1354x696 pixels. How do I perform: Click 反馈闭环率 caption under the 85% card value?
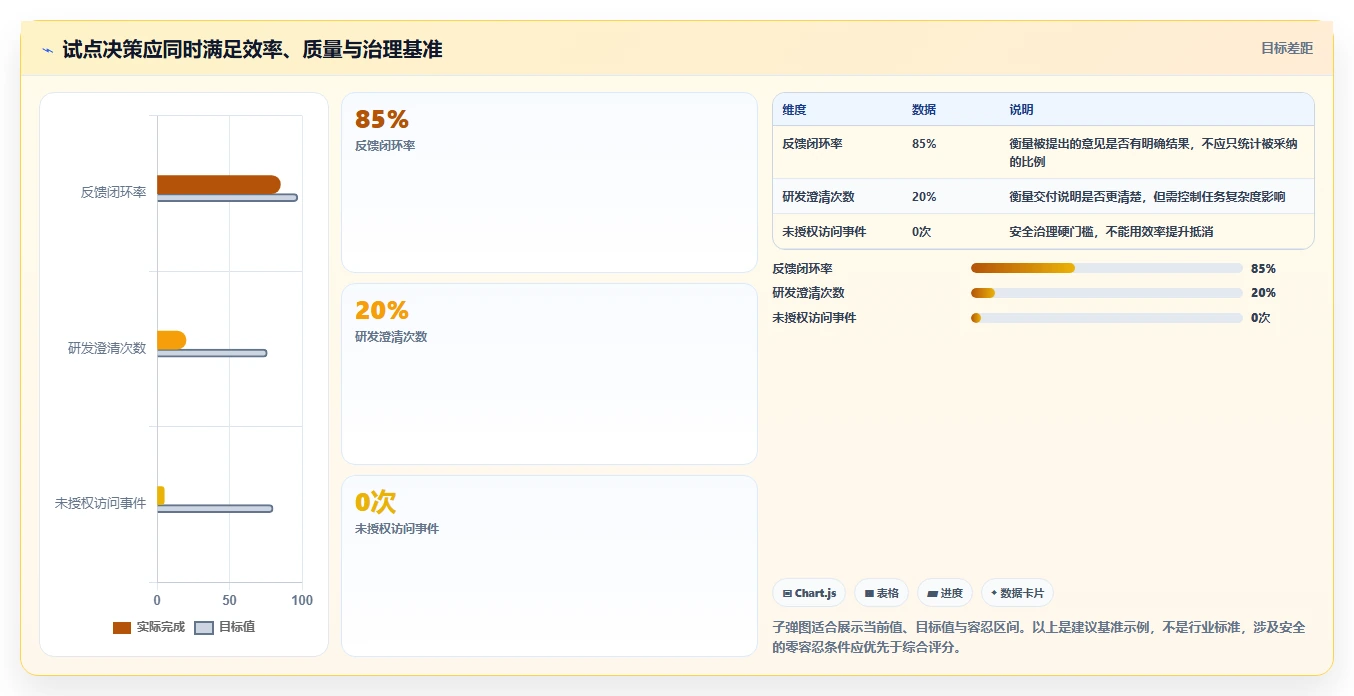[x=385, y=146]
